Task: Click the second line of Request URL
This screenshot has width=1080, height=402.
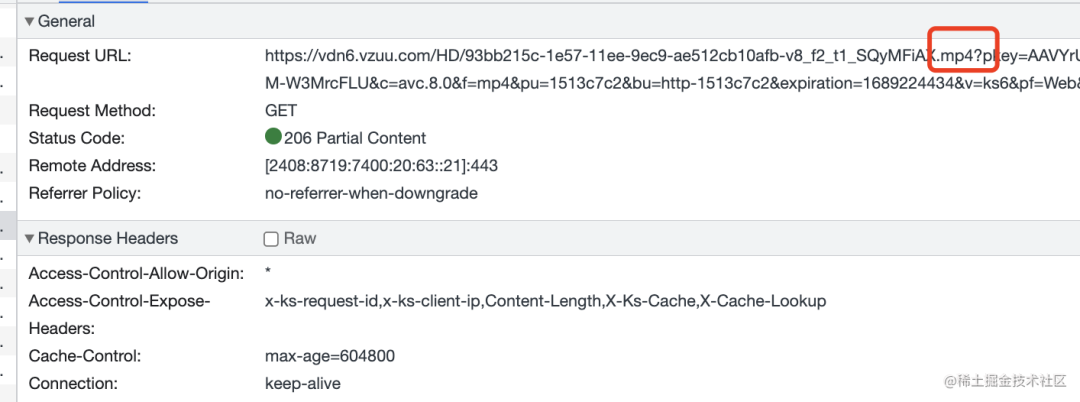Action: pos(672,83)
